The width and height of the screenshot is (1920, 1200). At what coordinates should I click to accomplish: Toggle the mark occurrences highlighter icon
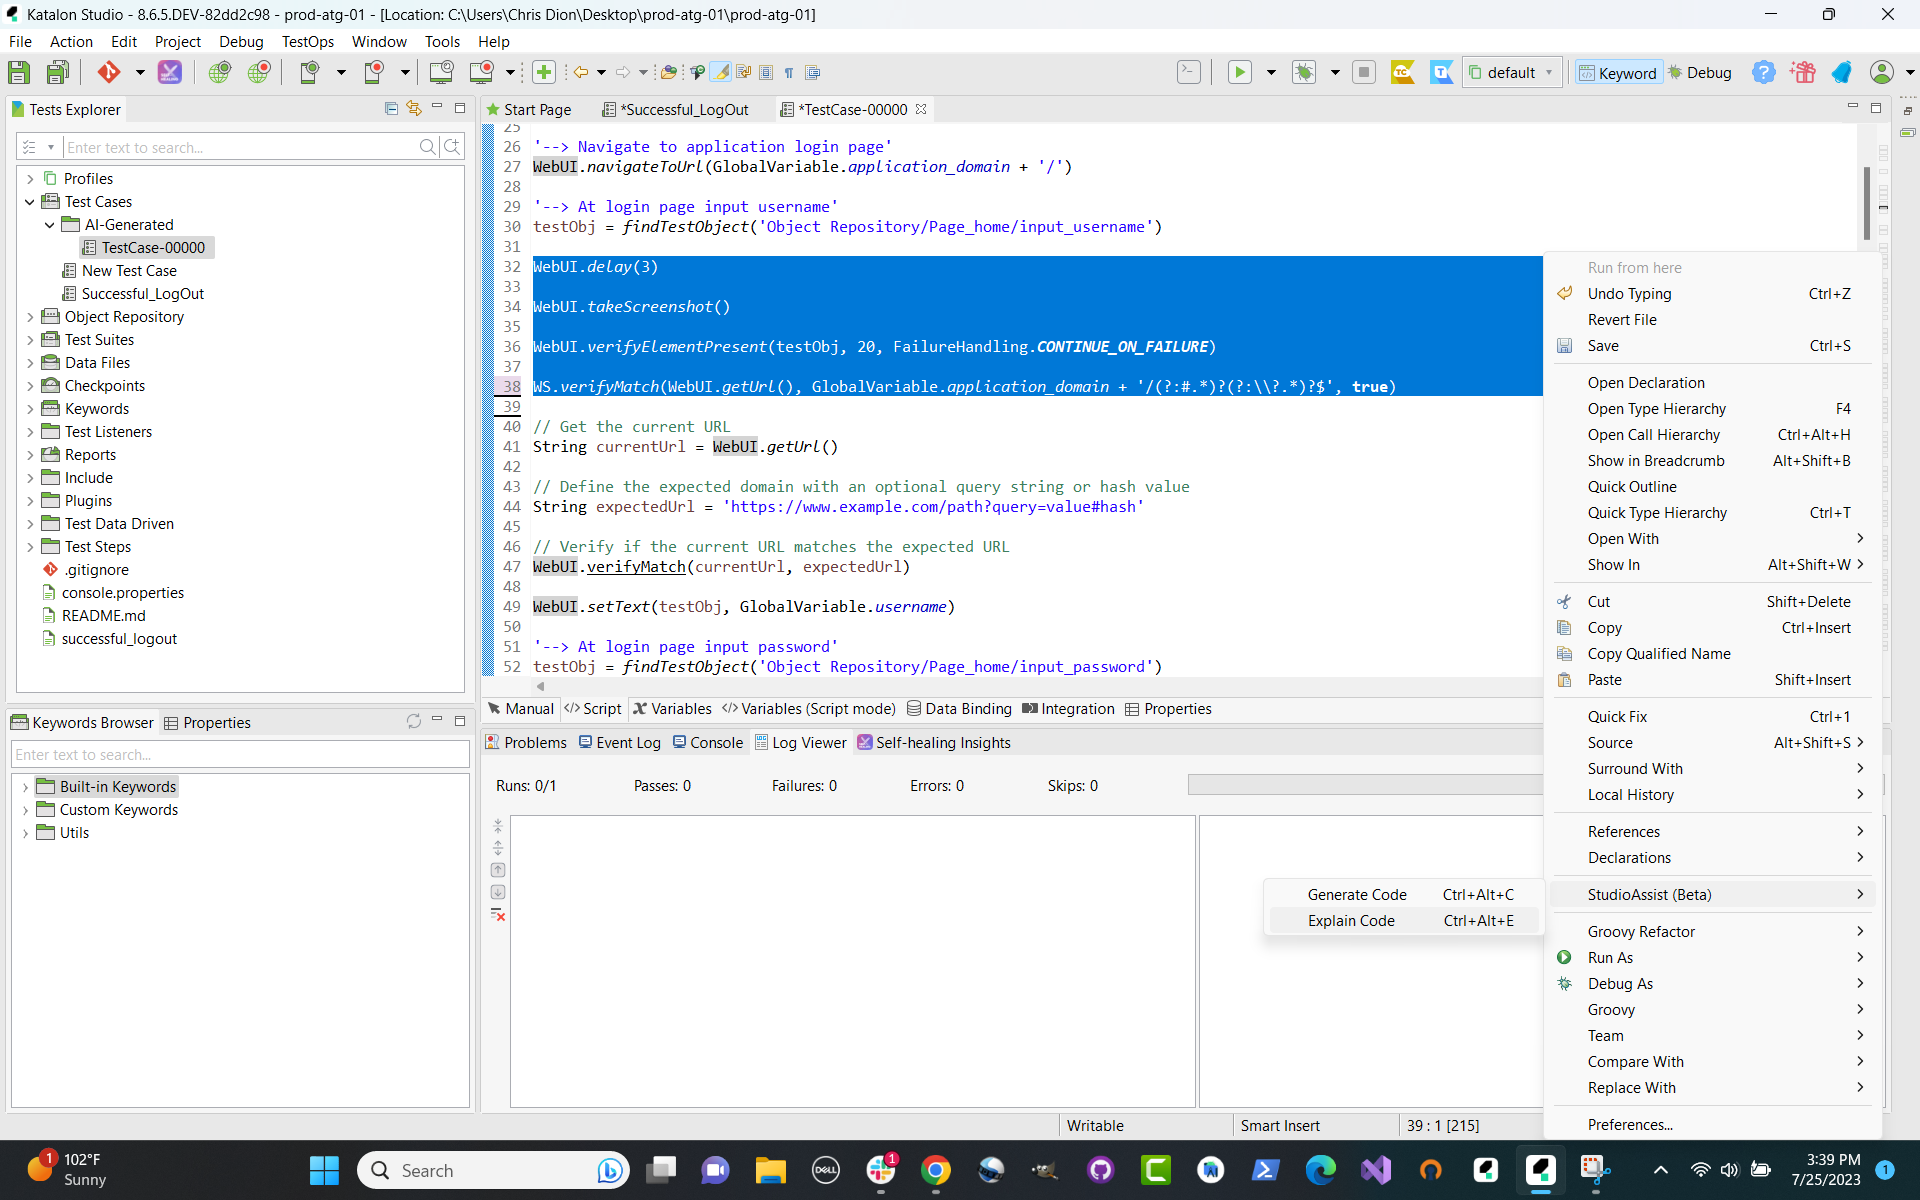[x=720, y=72]
